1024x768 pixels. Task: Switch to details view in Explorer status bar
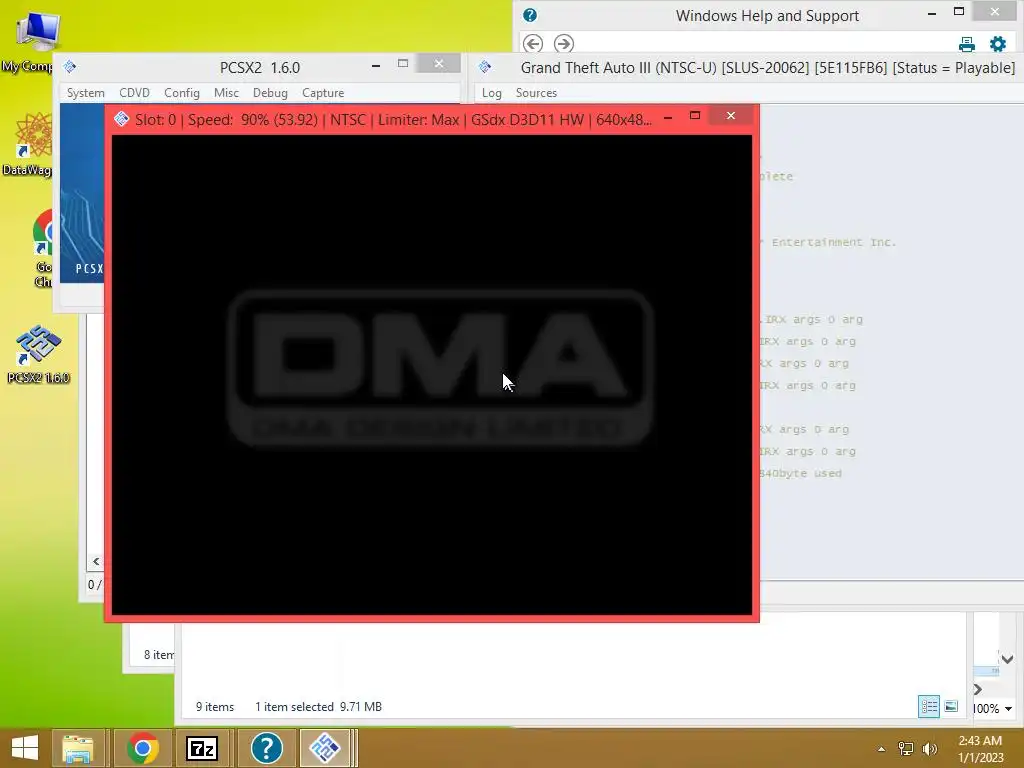[x=929, y=707]
